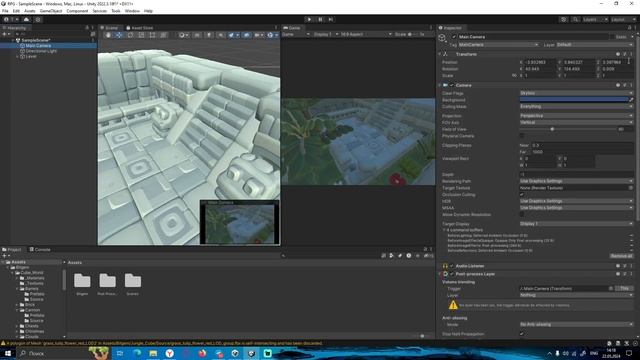Open Target Display dropdown
This screenshot has height=360, width=640.
tap(576, 224)
